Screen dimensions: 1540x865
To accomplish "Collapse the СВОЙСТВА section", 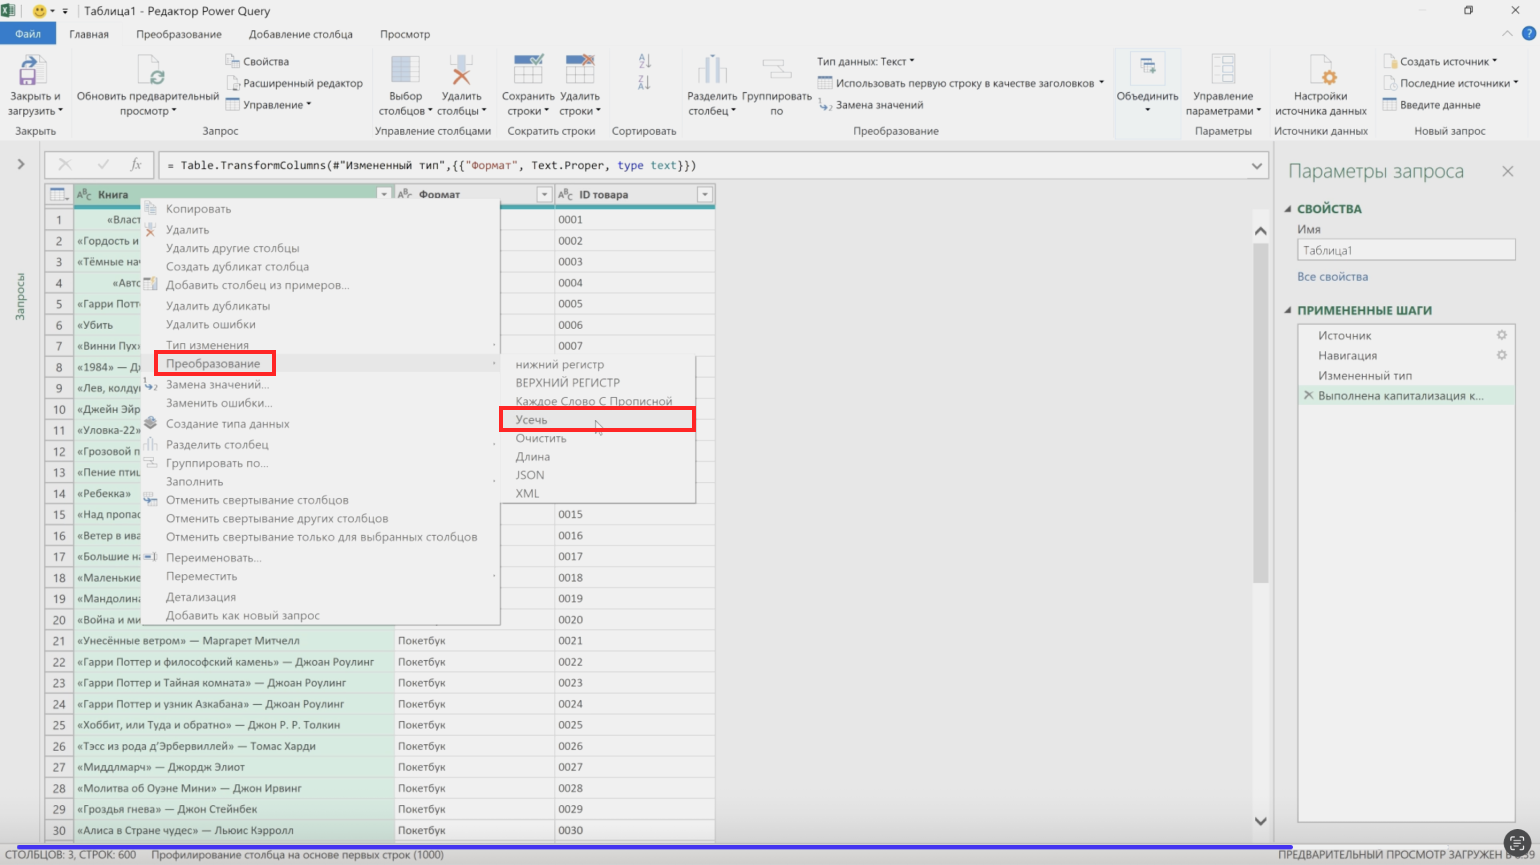I will (1288, 209).
